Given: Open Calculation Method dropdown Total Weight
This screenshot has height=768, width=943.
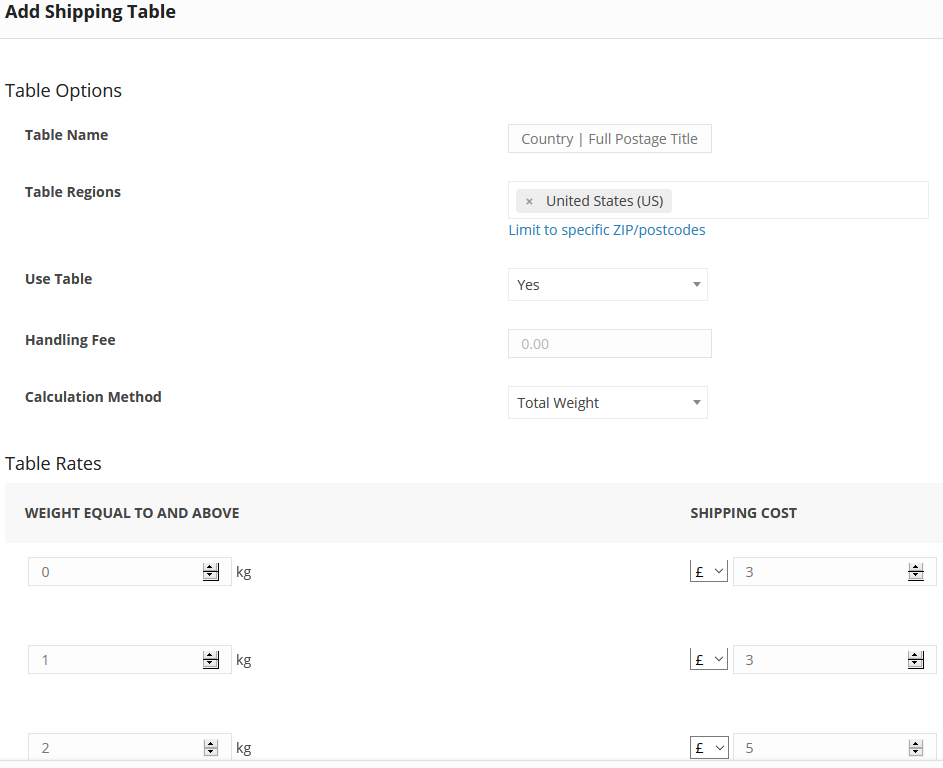Looking at the screenshot, I should click(607, 402).
